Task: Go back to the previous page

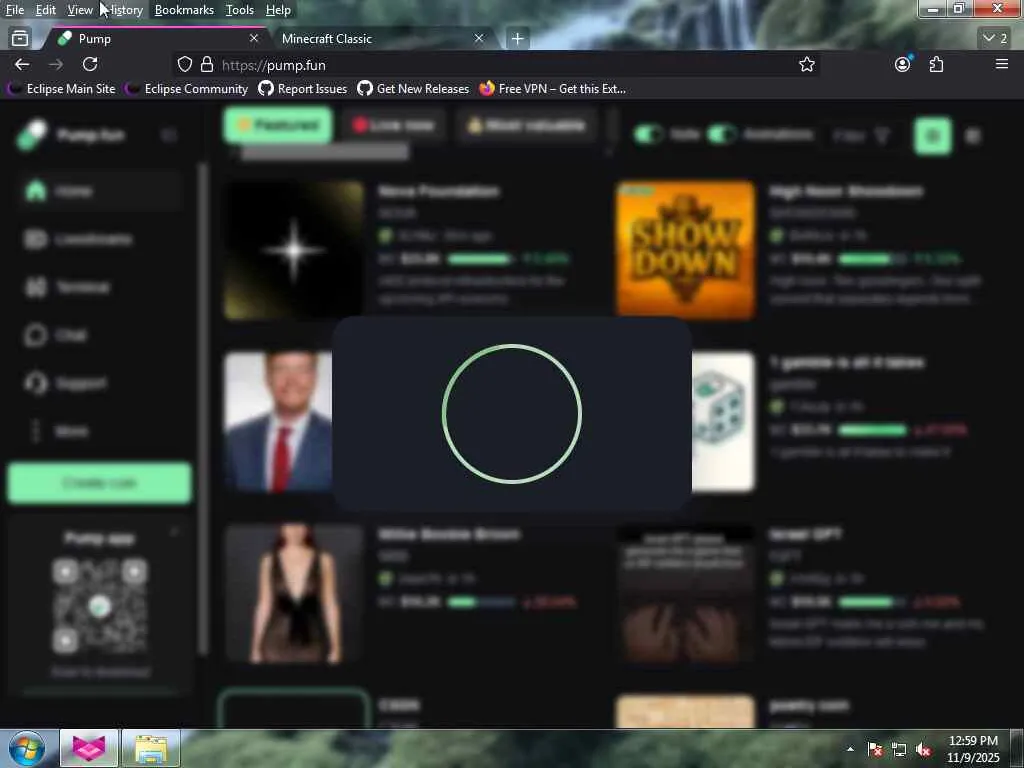Action: point(22,64)
